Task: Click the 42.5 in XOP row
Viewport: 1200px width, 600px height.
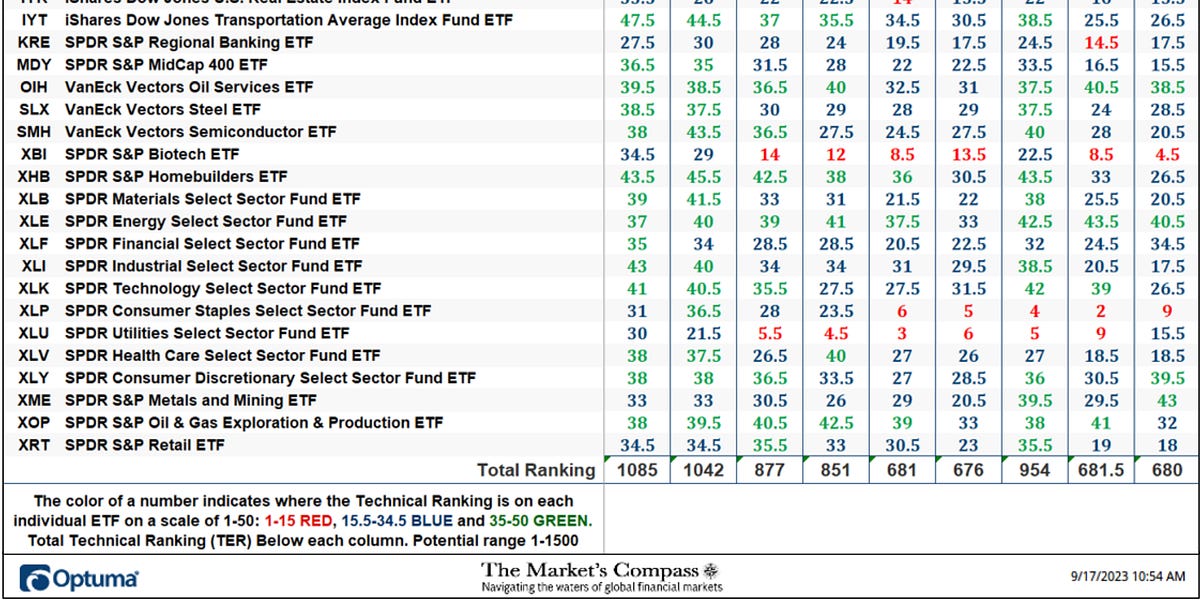Action: 835,422
